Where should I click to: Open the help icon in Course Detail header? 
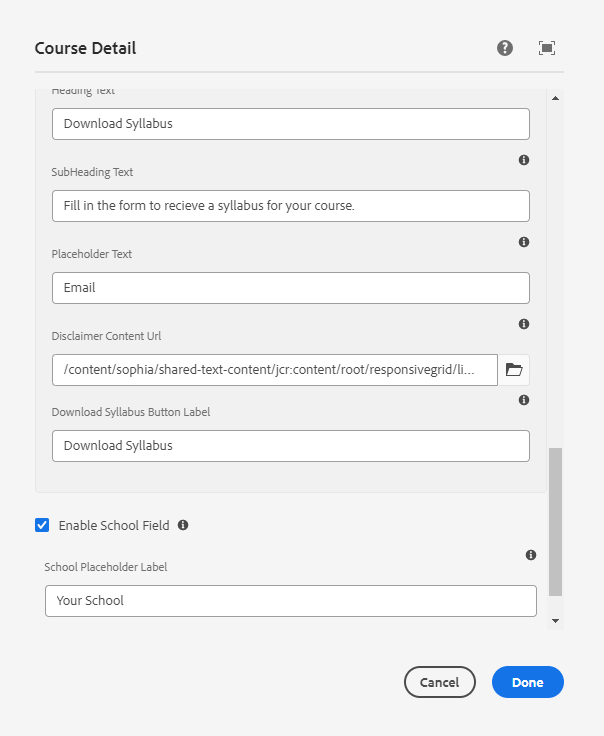[505, 48]
